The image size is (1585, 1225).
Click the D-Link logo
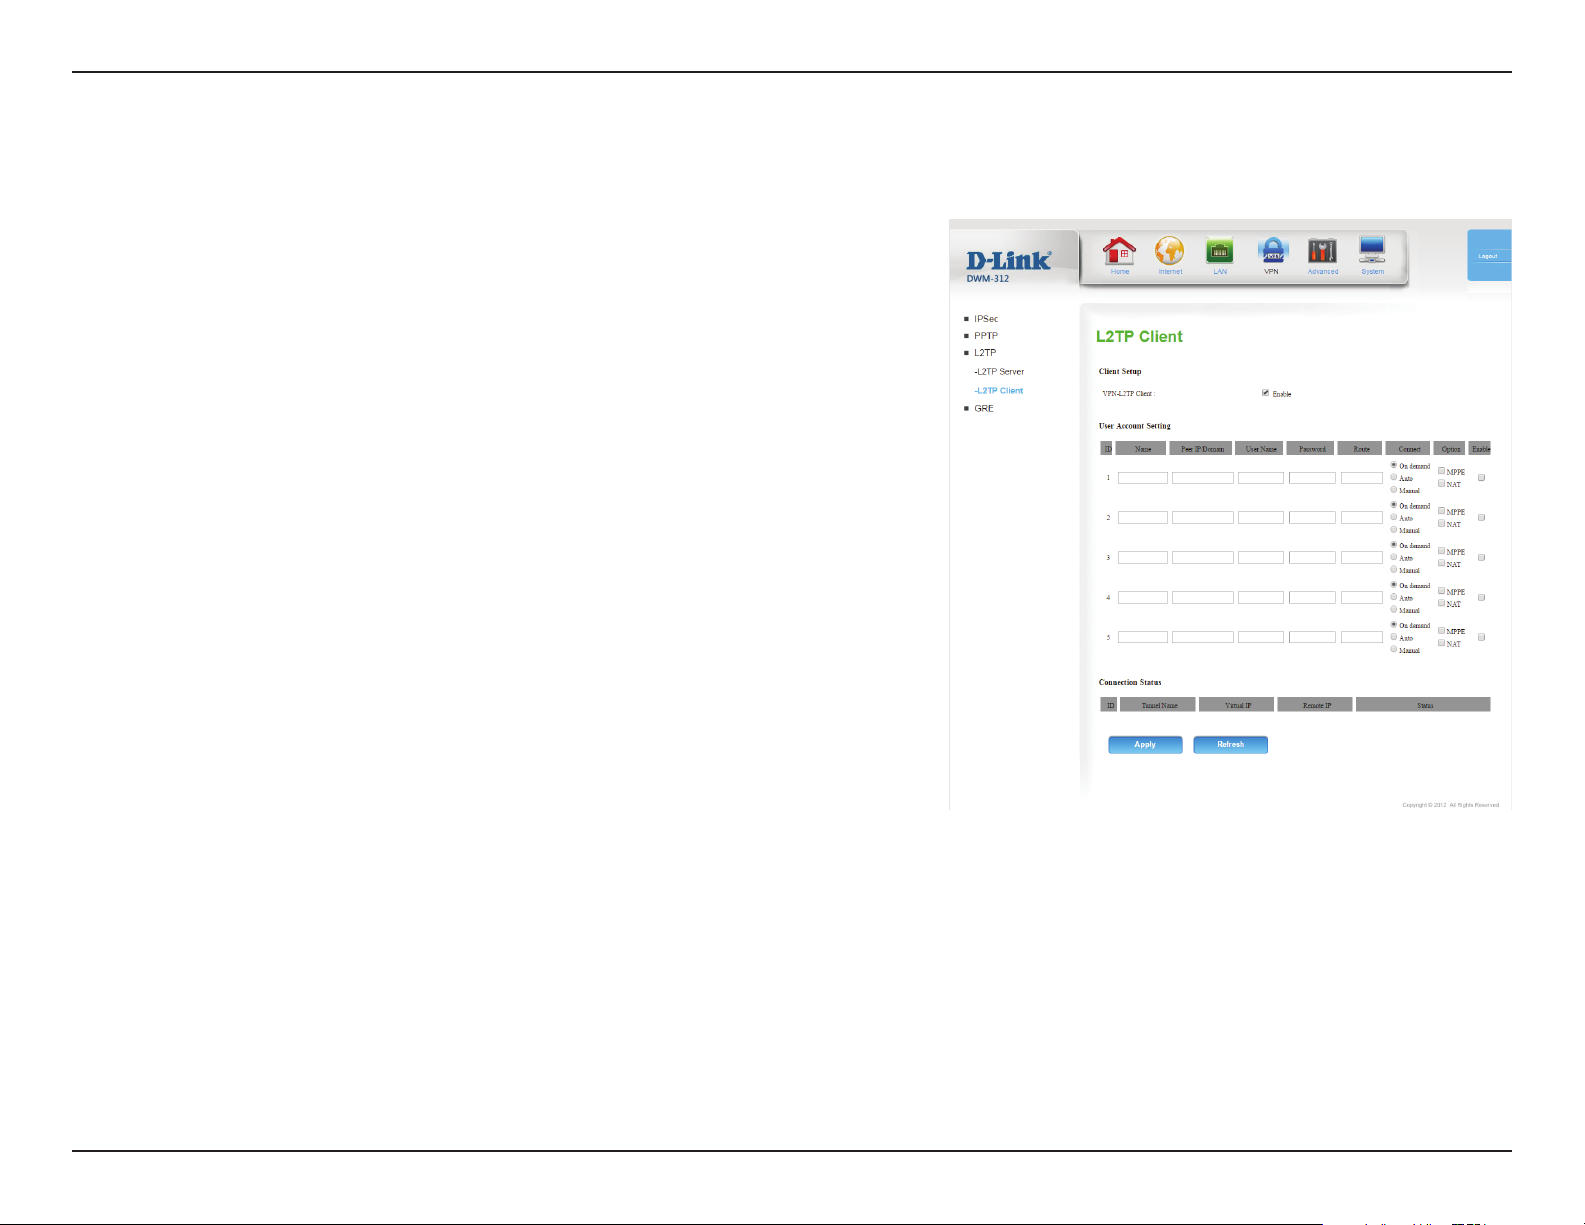tap(1008, 261)
